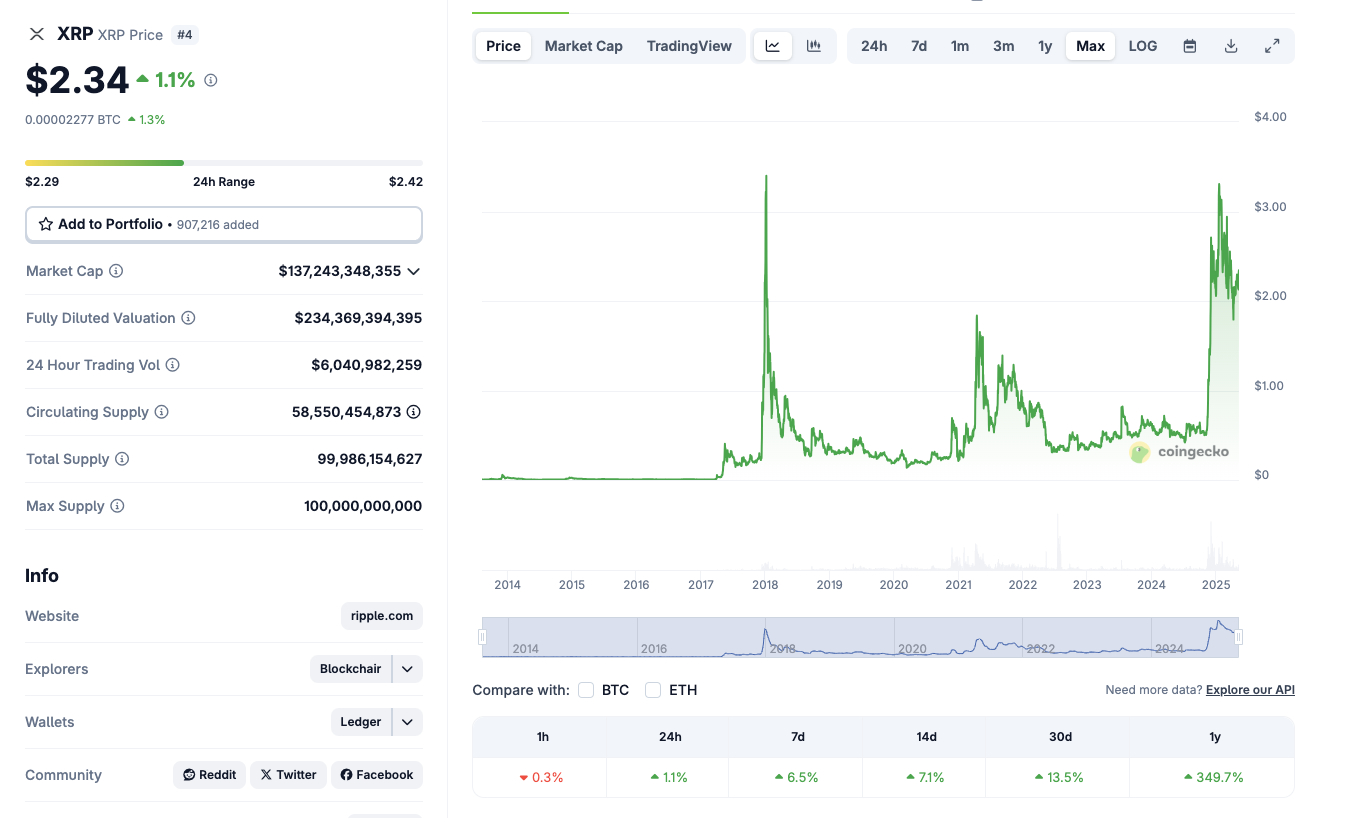The image size is (1352, 818).
Task: Set chart range to 1m
Action: tap(960, 46)
